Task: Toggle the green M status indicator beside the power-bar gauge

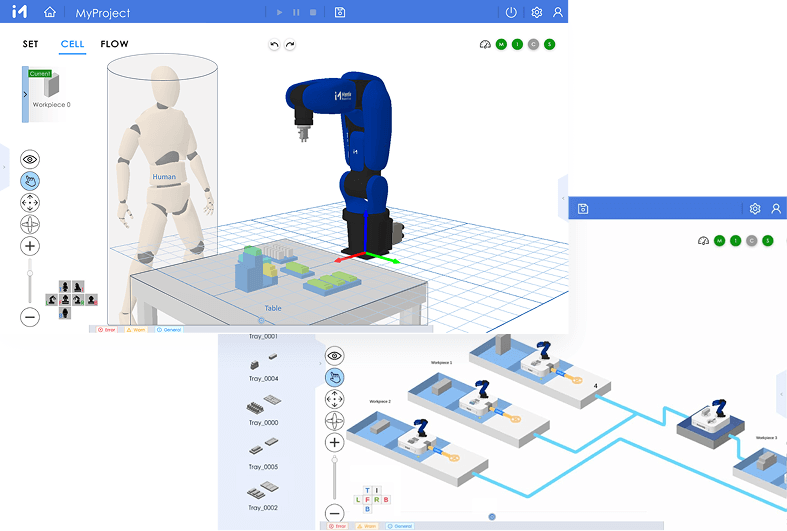Action: coord(501,44)
